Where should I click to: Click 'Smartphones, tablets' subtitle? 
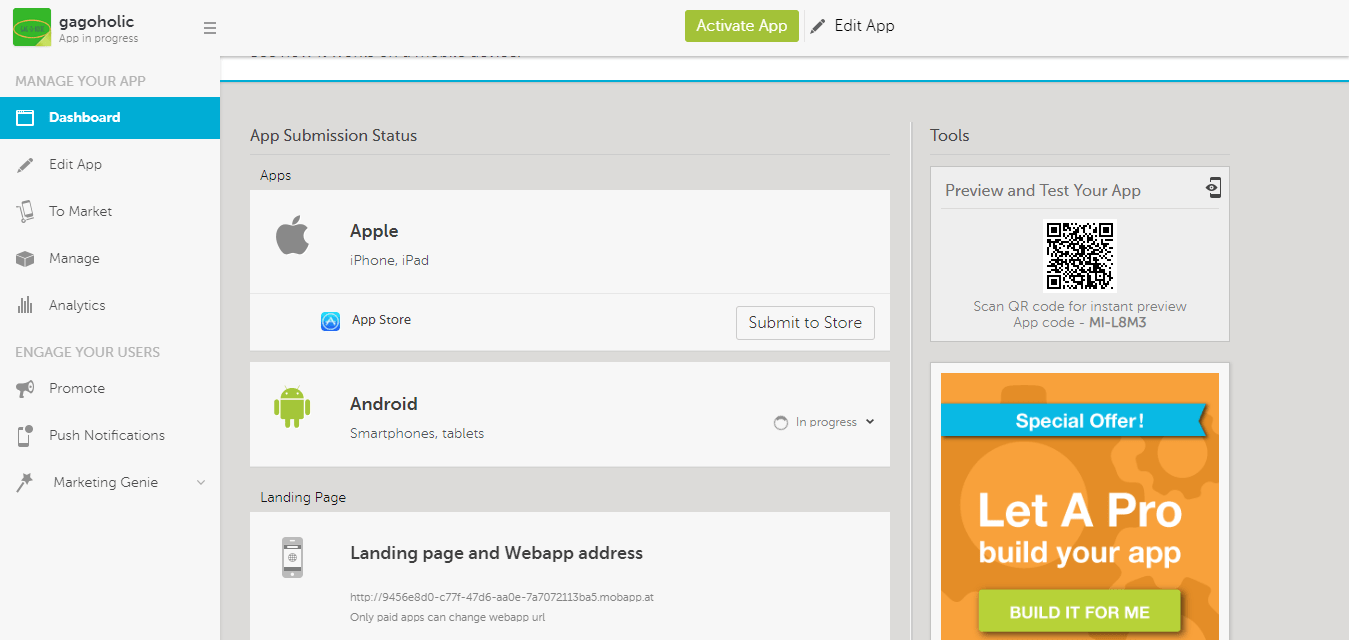(417, 433)
